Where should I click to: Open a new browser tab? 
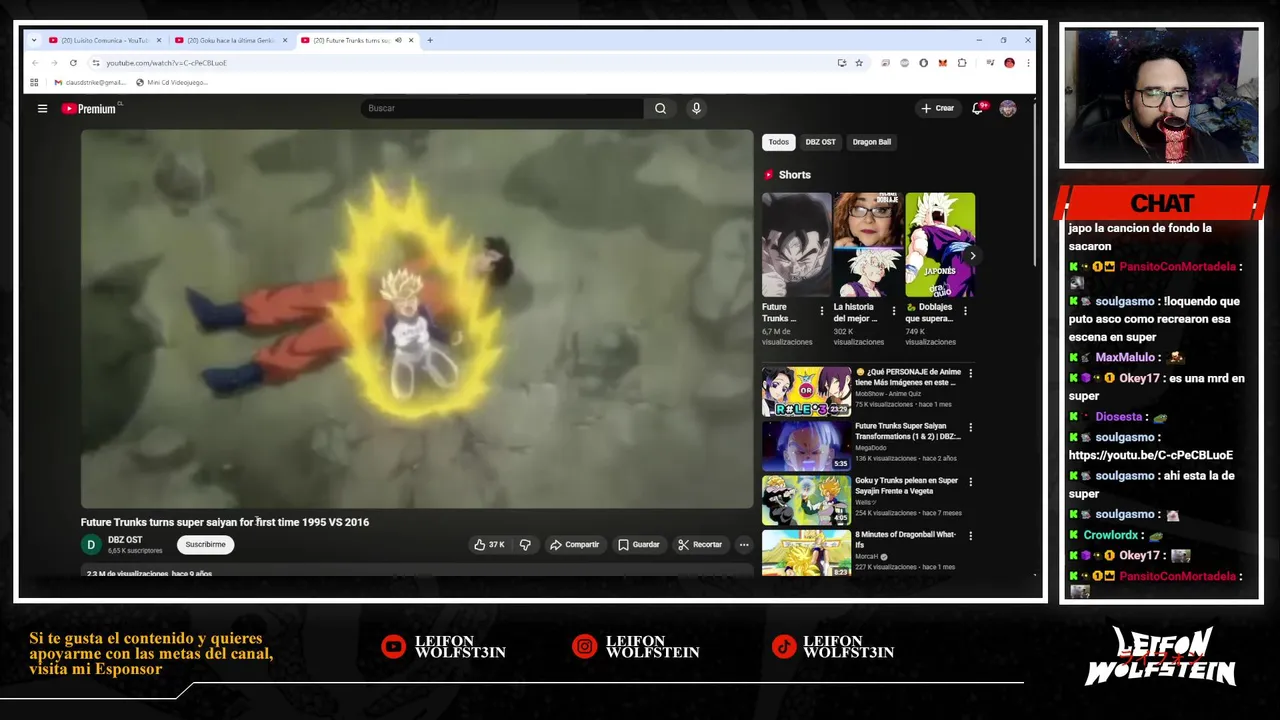430,40
